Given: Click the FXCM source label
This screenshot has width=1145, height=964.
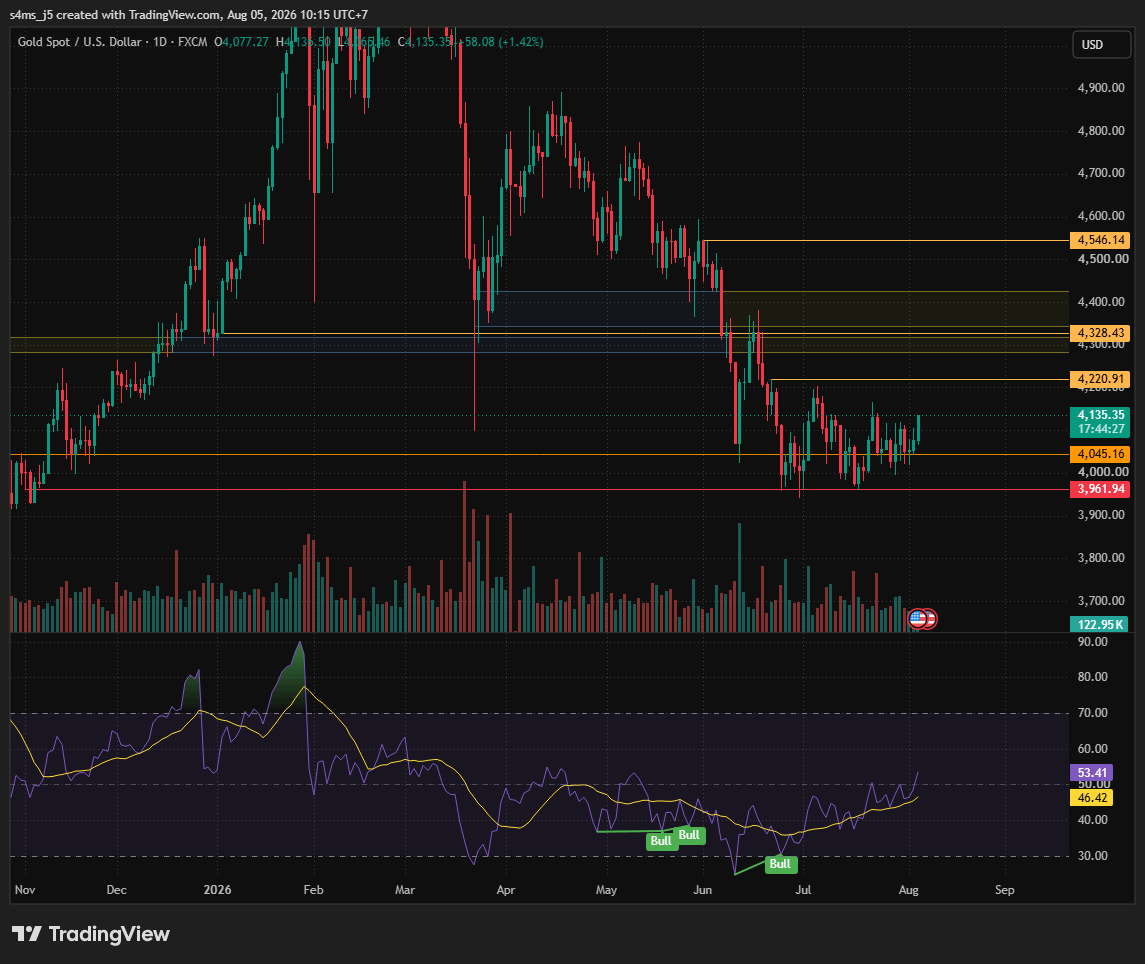Looking at the screenshot, I should [193, 42].
